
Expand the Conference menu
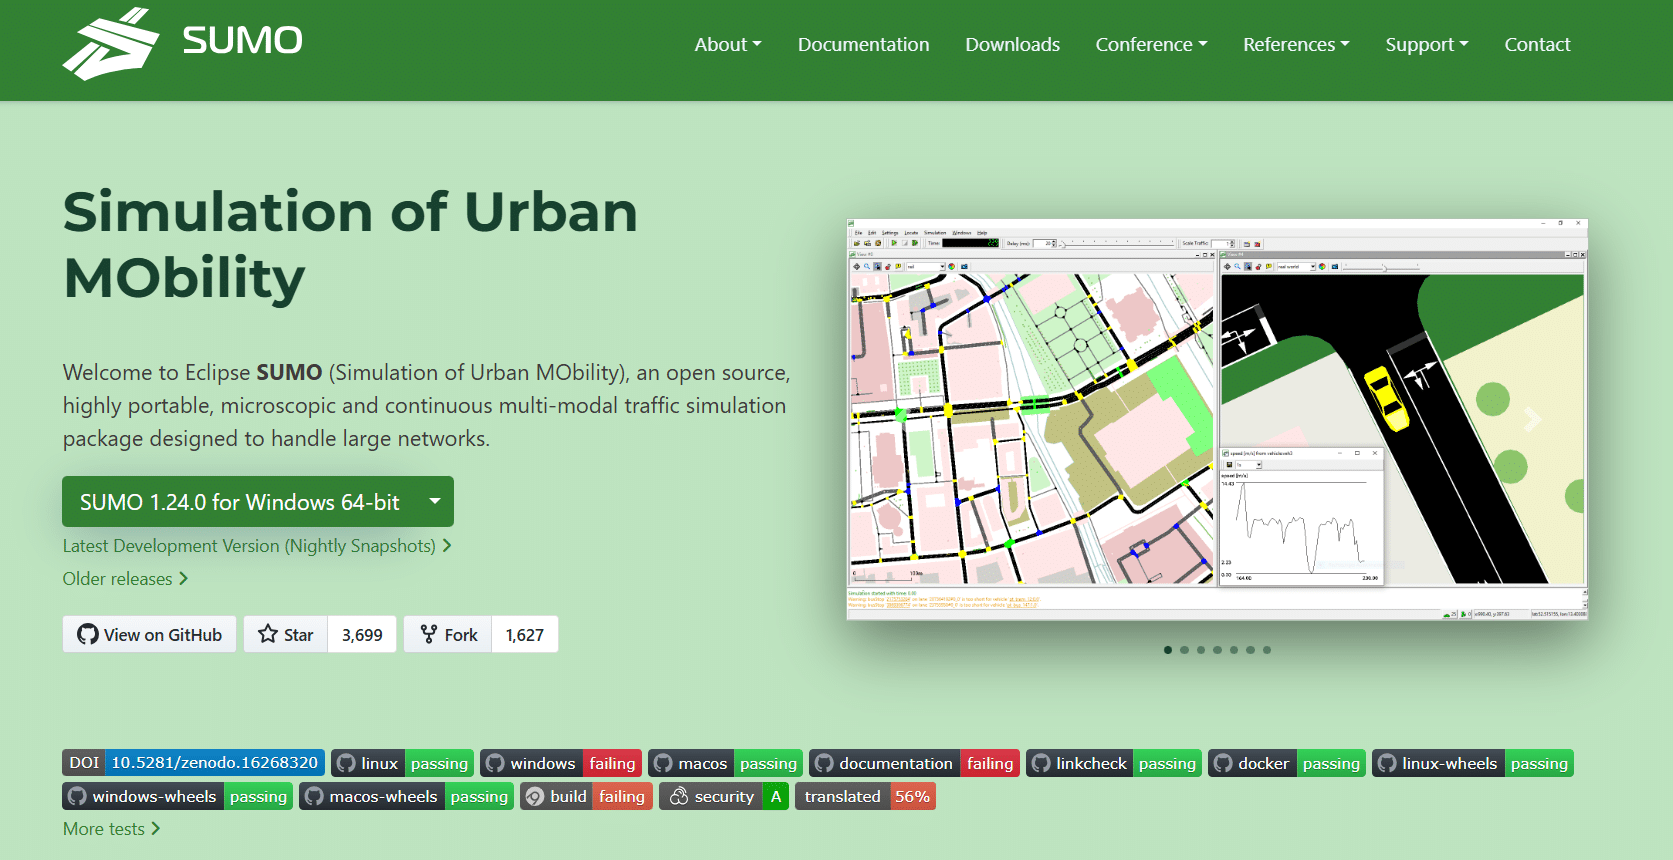[1151, 44]
